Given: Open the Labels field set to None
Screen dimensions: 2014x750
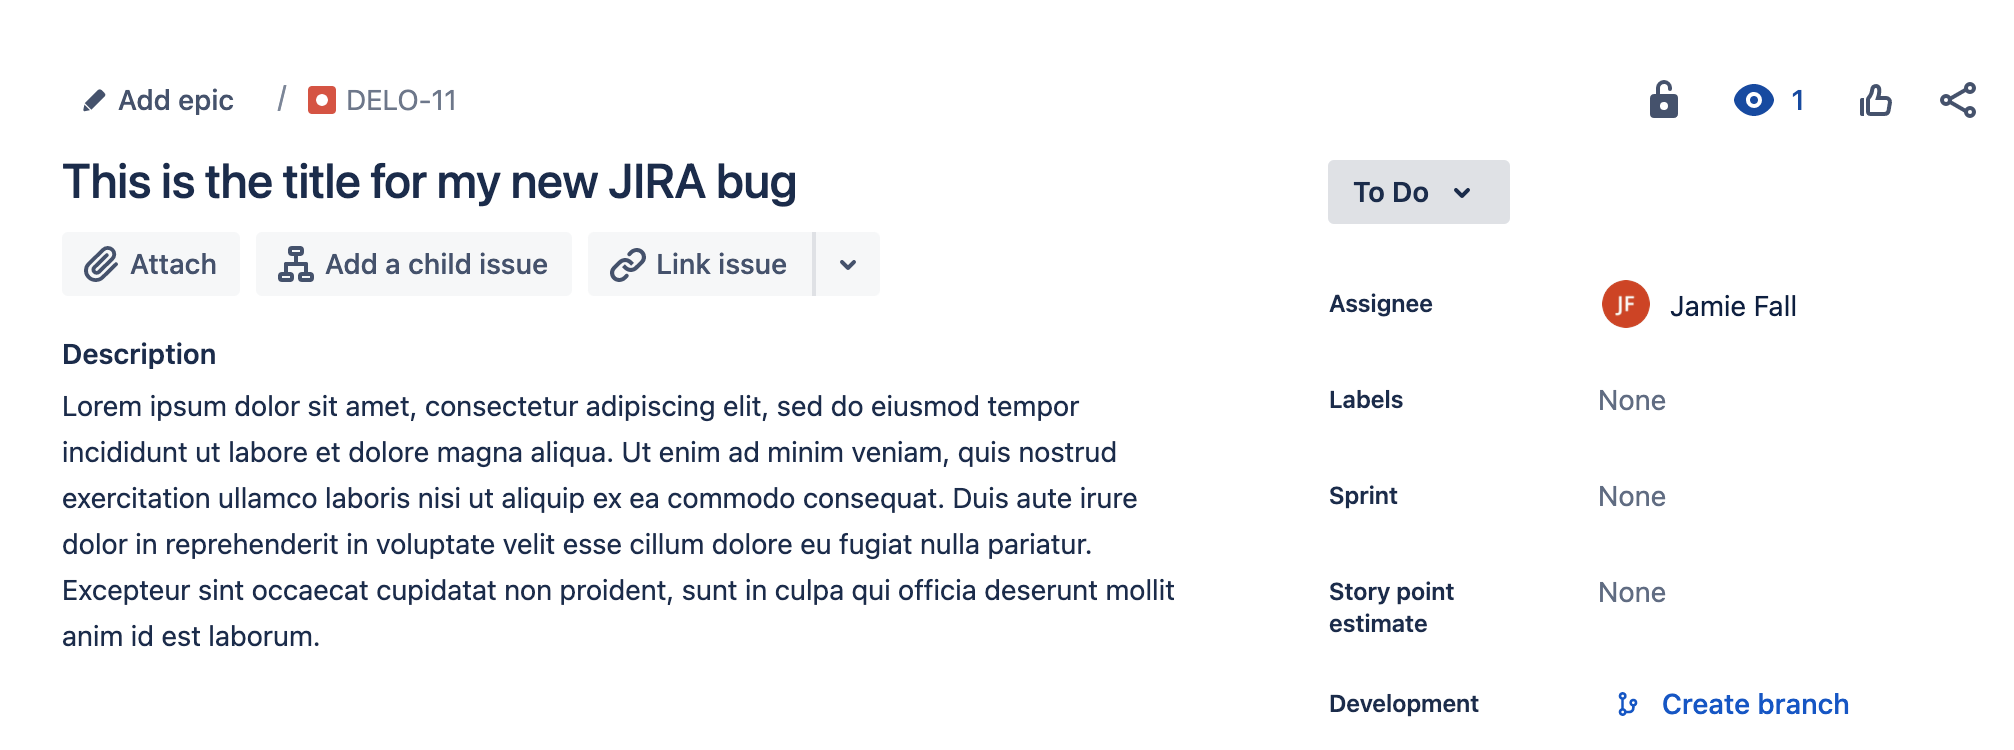Looking at the screenshot, I should (1632, 400).
